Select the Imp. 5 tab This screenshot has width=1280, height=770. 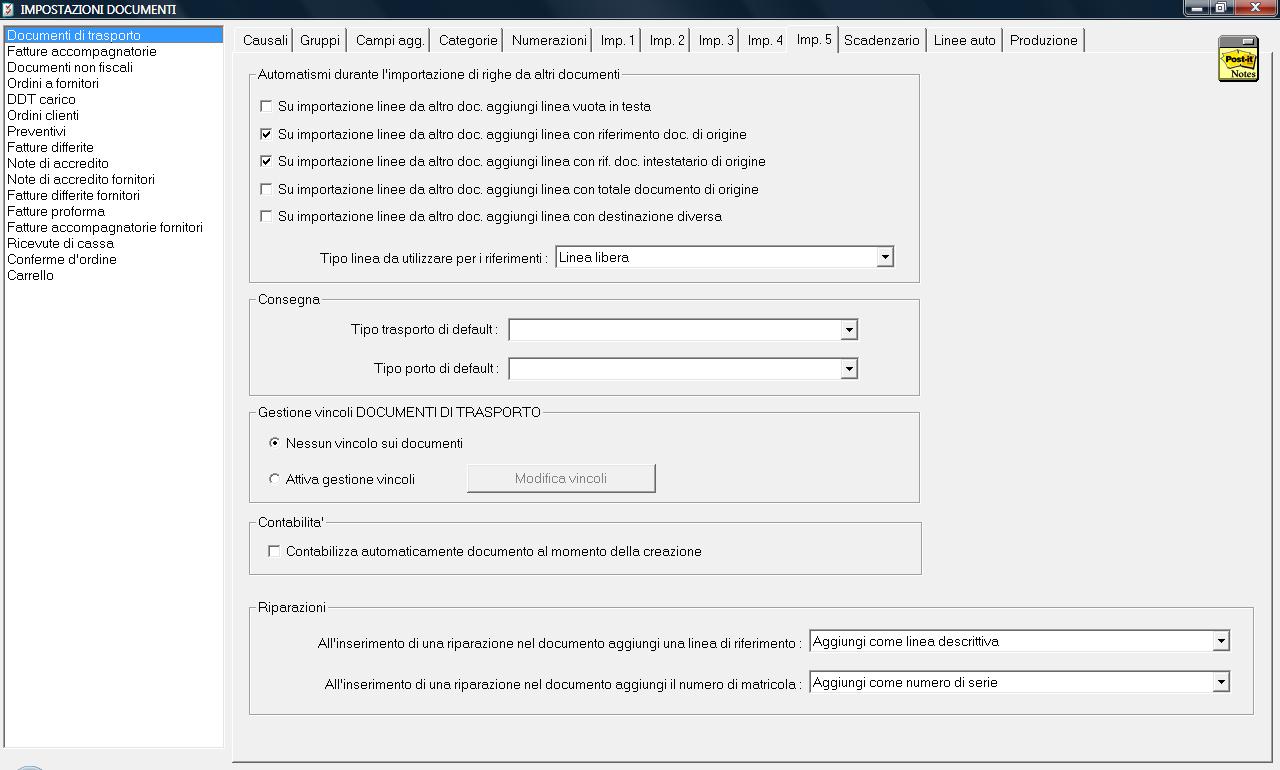[814, 39]
